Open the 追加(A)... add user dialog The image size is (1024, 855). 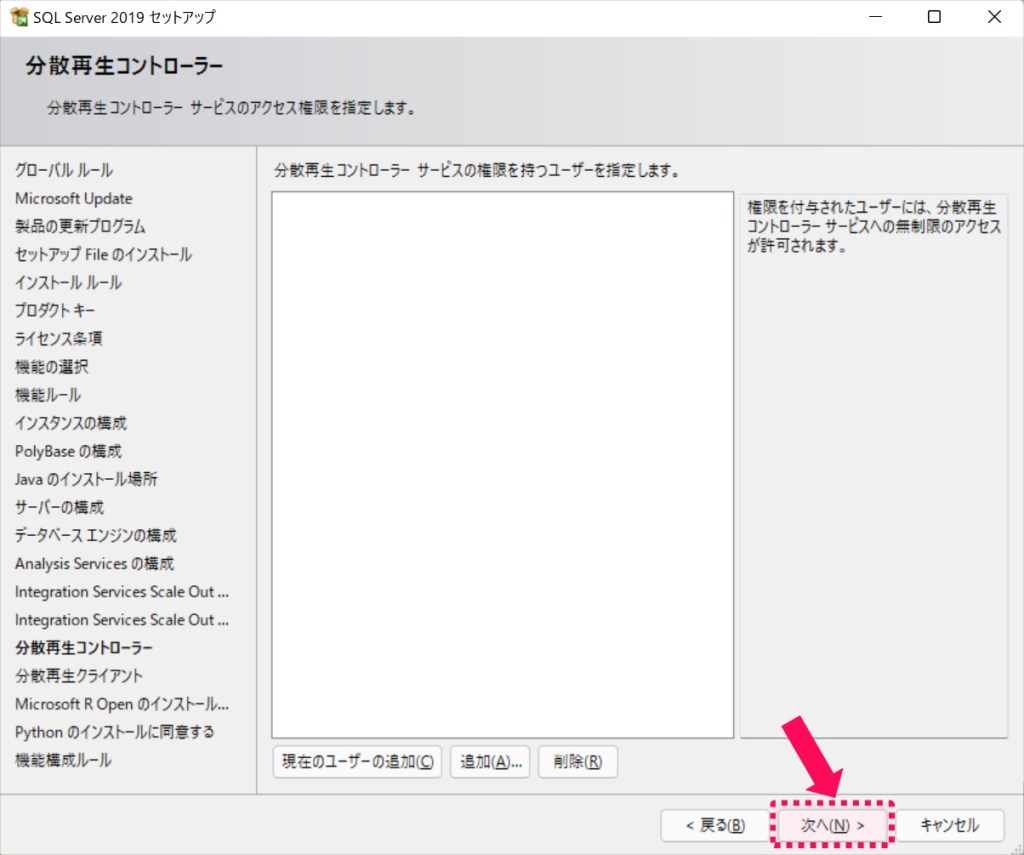490,762
